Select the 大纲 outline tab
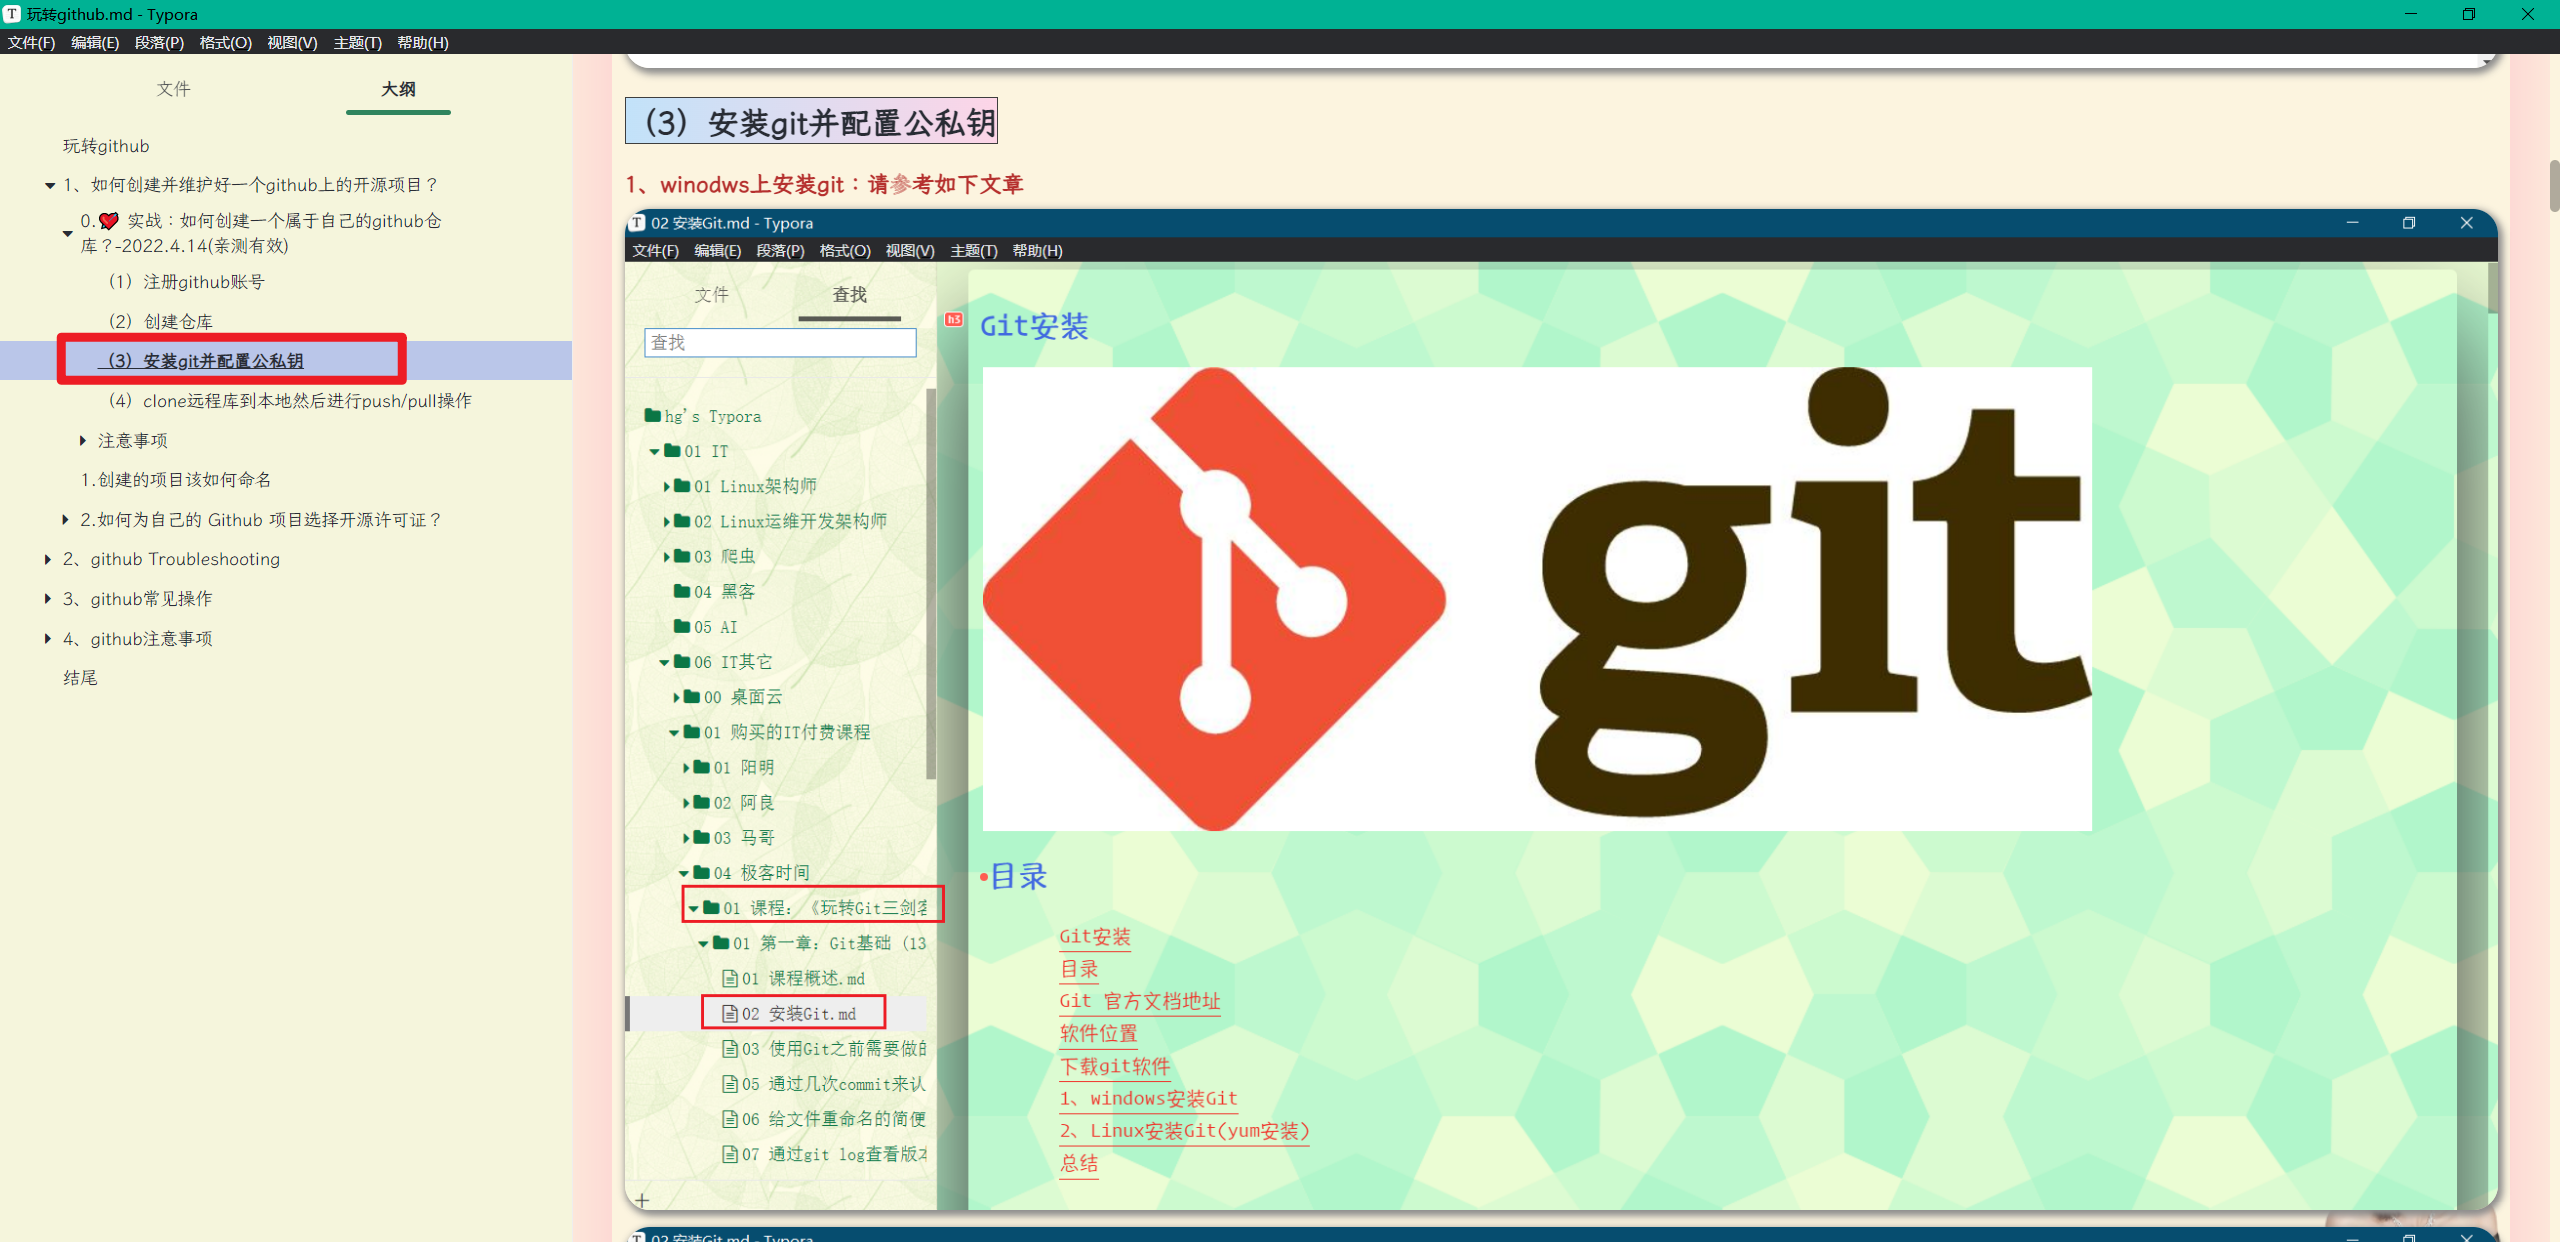2560x1242 pixels. point(398,89)
